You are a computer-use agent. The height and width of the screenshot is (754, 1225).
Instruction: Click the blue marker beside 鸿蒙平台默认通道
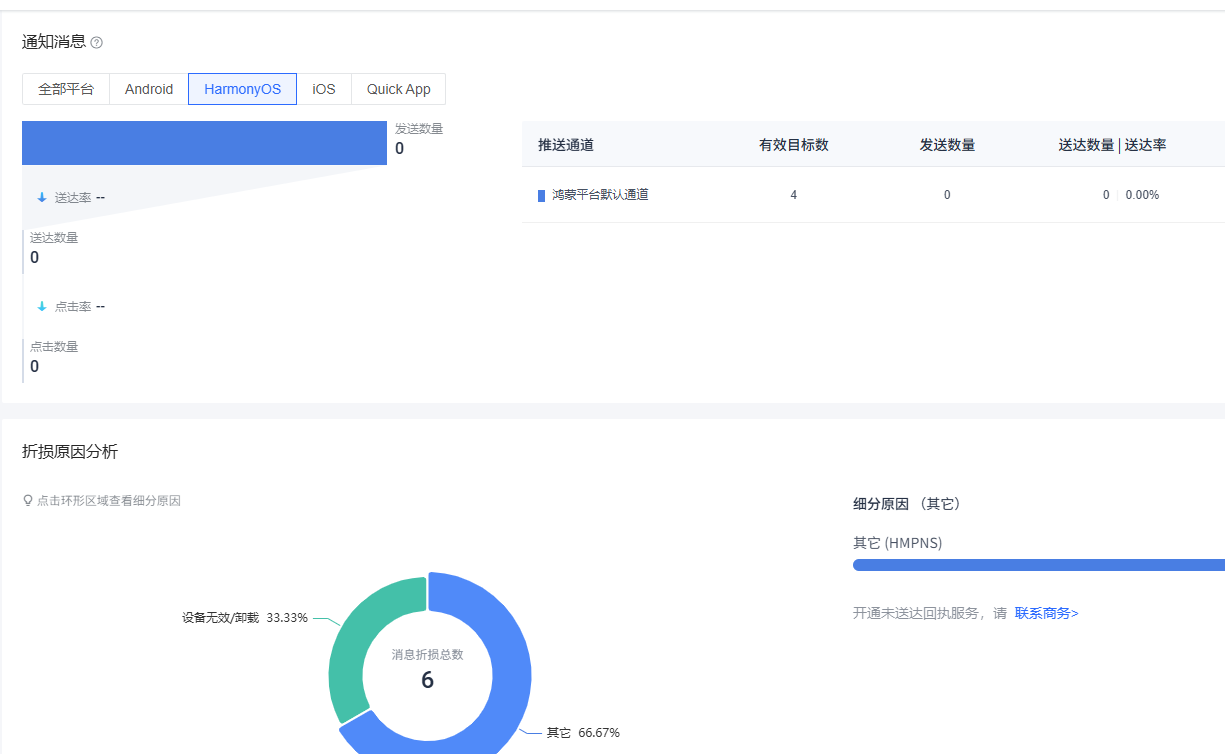(x=541, y=195)
